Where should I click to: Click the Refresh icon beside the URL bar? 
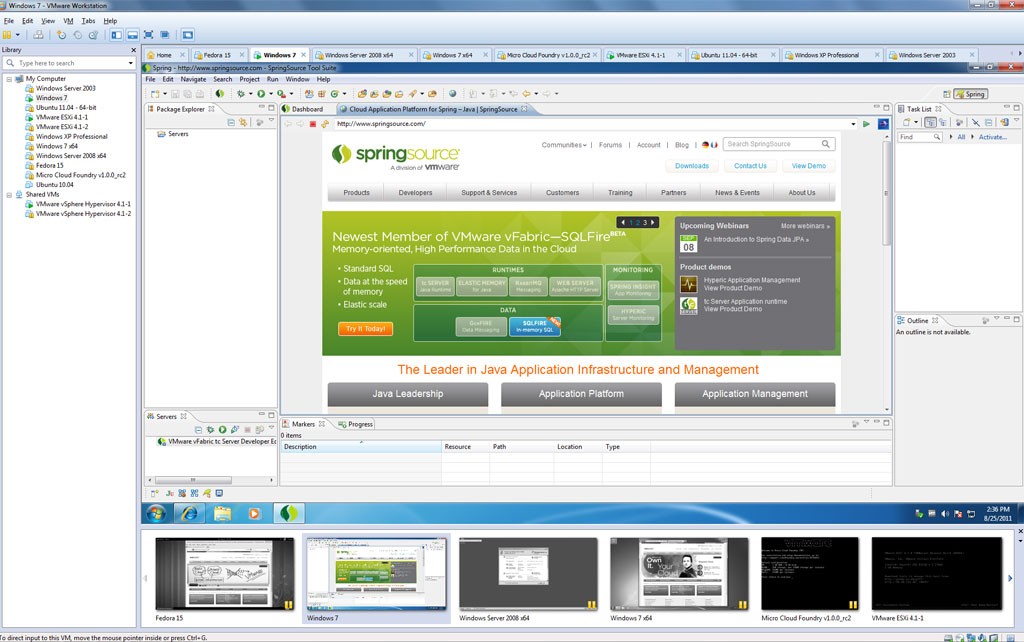pos(324,124)
